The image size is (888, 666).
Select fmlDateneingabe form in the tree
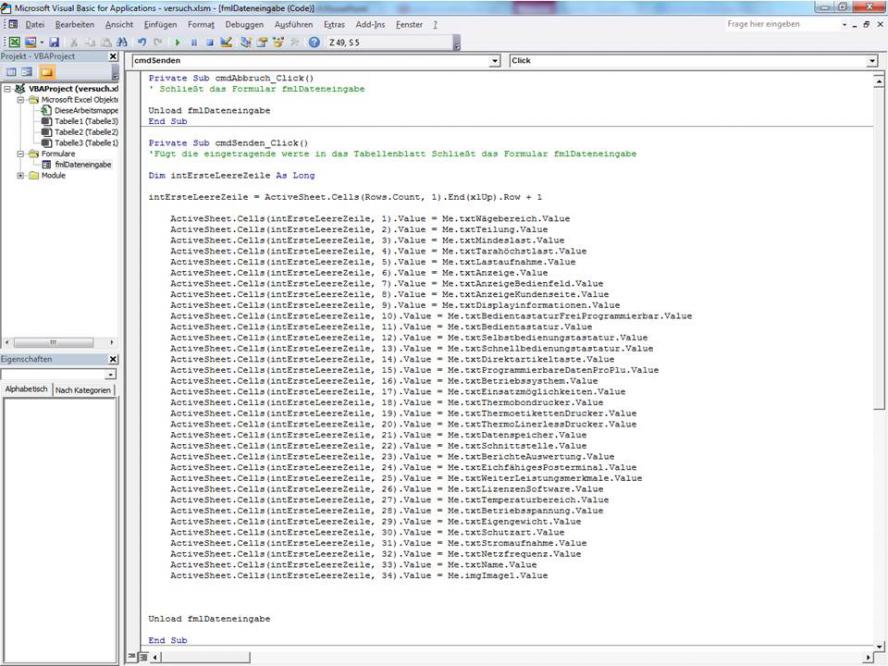[82, 164]
